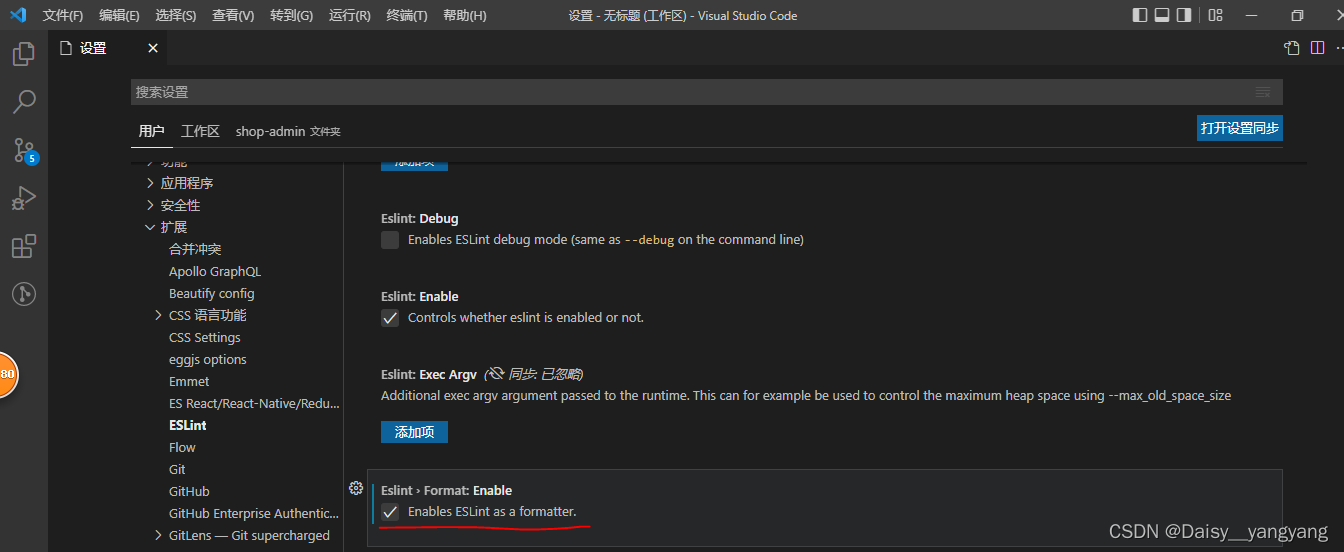Viewport: 1344px width, 552px height.
Task: Enable the Eslint: Debug checkbox
Action: point(390,240)
